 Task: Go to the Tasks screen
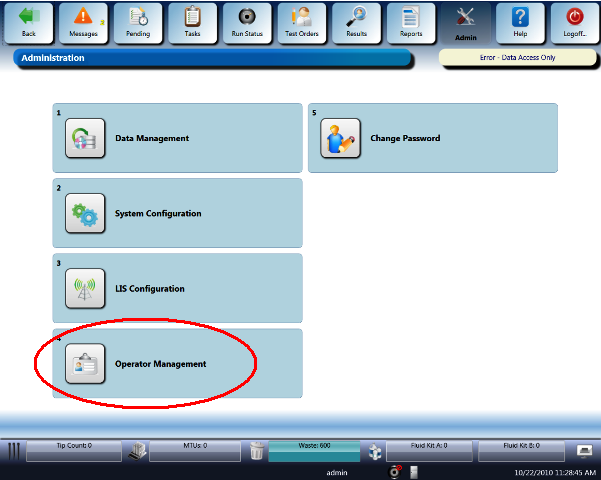pyautogui.click(x=192, y=22)
